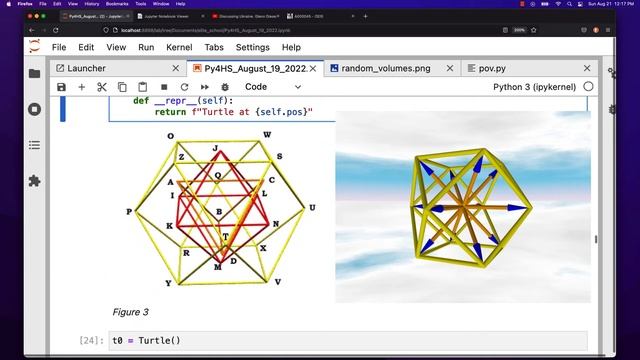Image resolution: width=640 pixels, height=360 pixels.
Task: Restart kernel and run all cells
Action: click(x=205, y=87)
